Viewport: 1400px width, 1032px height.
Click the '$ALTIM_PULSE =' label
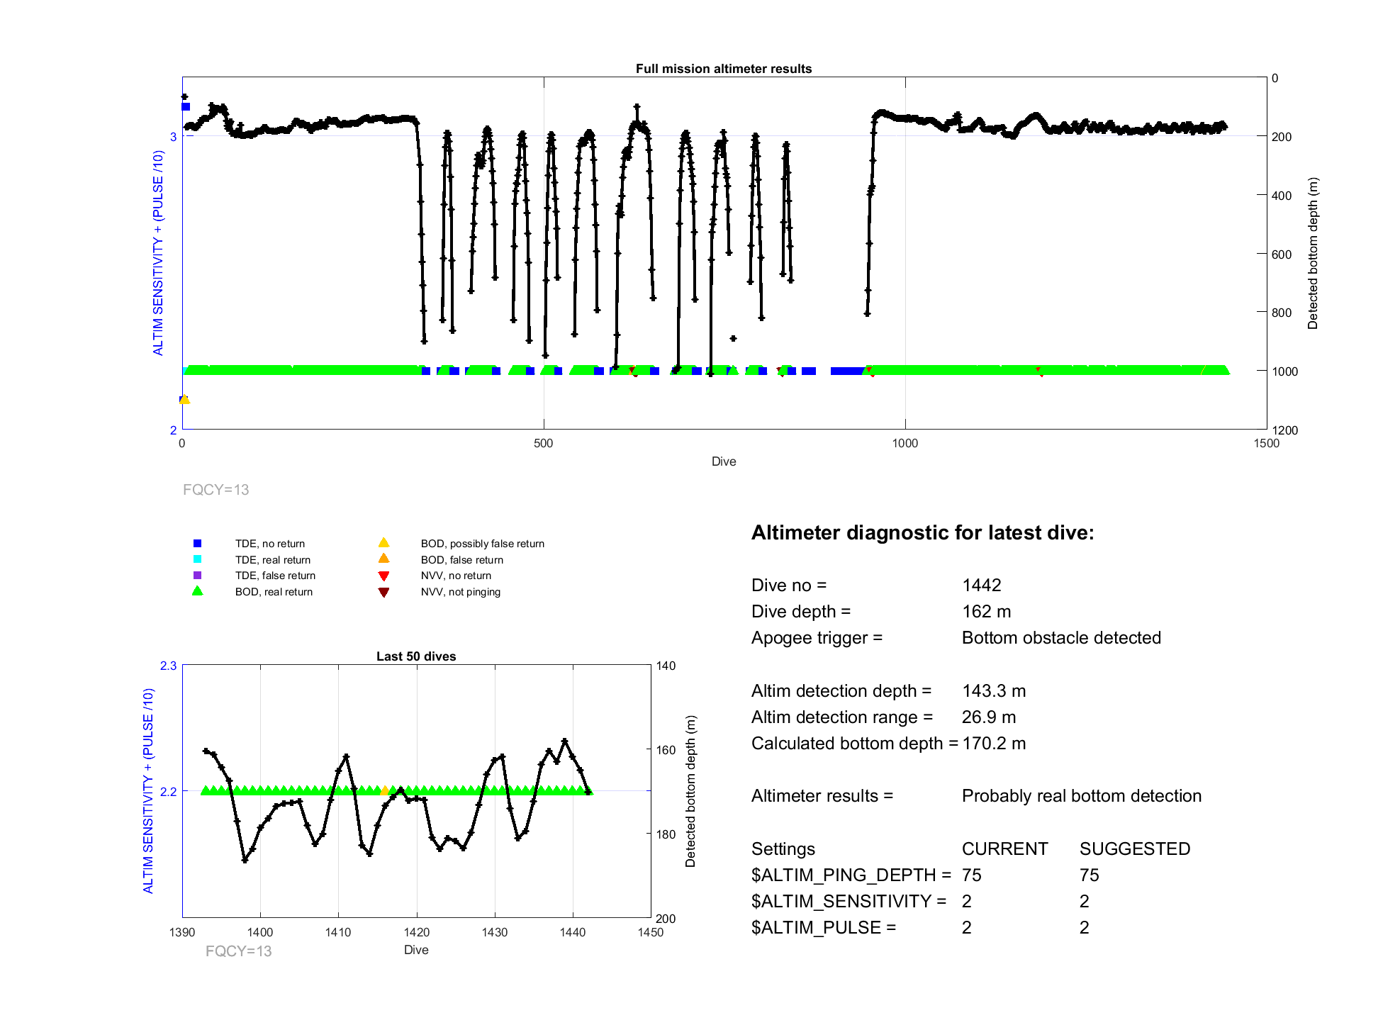pos(824,927)
